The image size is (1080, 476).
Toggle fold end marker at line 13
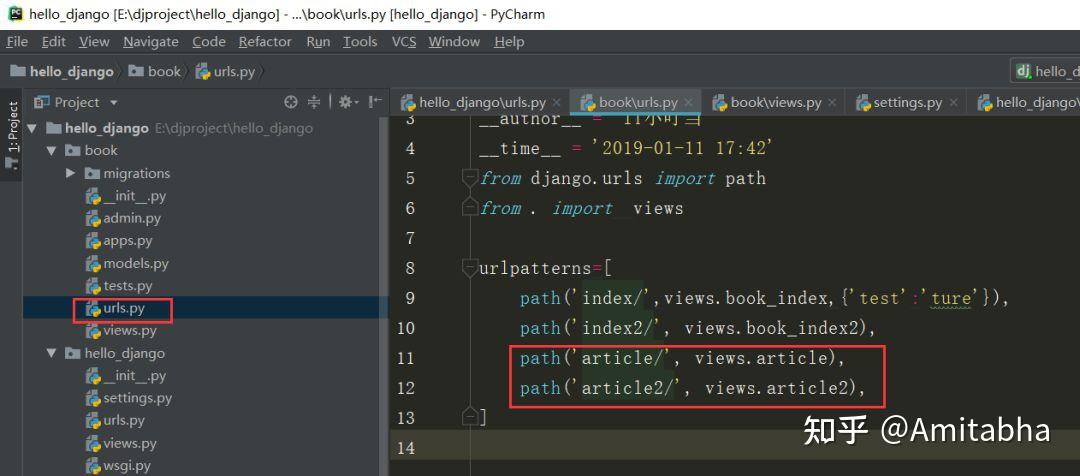(x=470, y=415)
